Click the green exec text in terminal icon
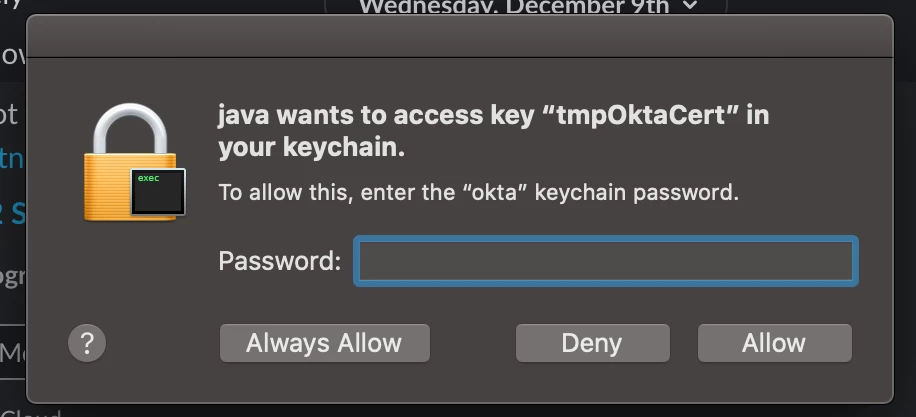Screen dimensions: 916x417 [x=148, y=178]
